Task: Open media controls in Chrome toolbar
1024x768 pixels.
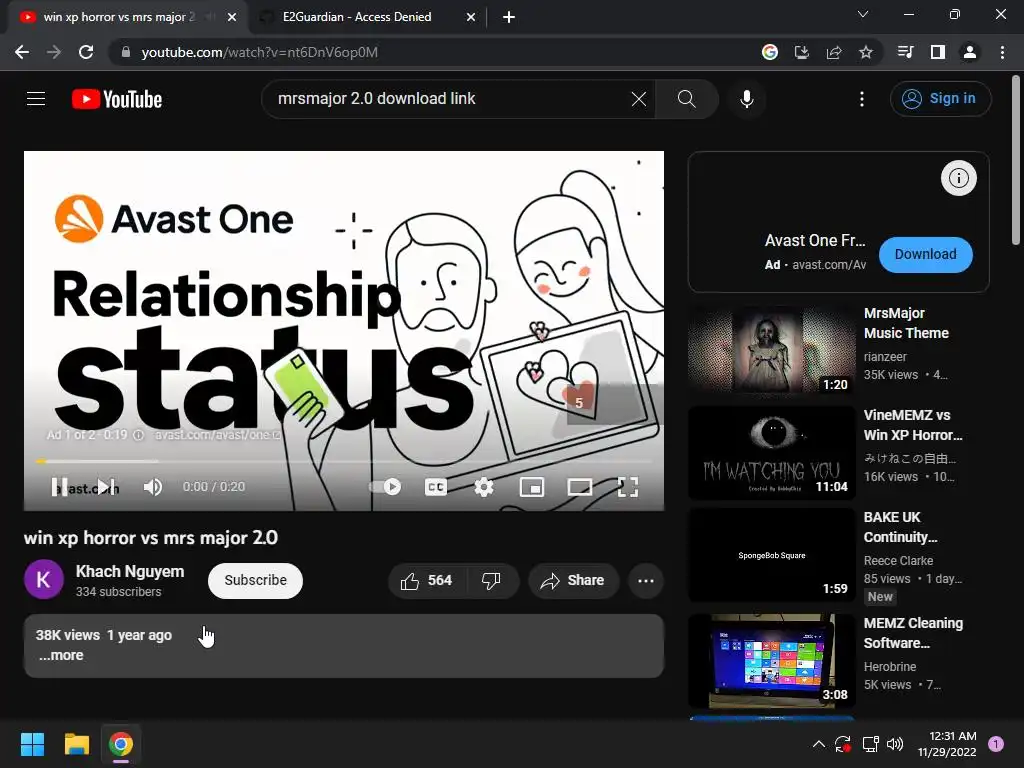Action: (x=906, y=52)
